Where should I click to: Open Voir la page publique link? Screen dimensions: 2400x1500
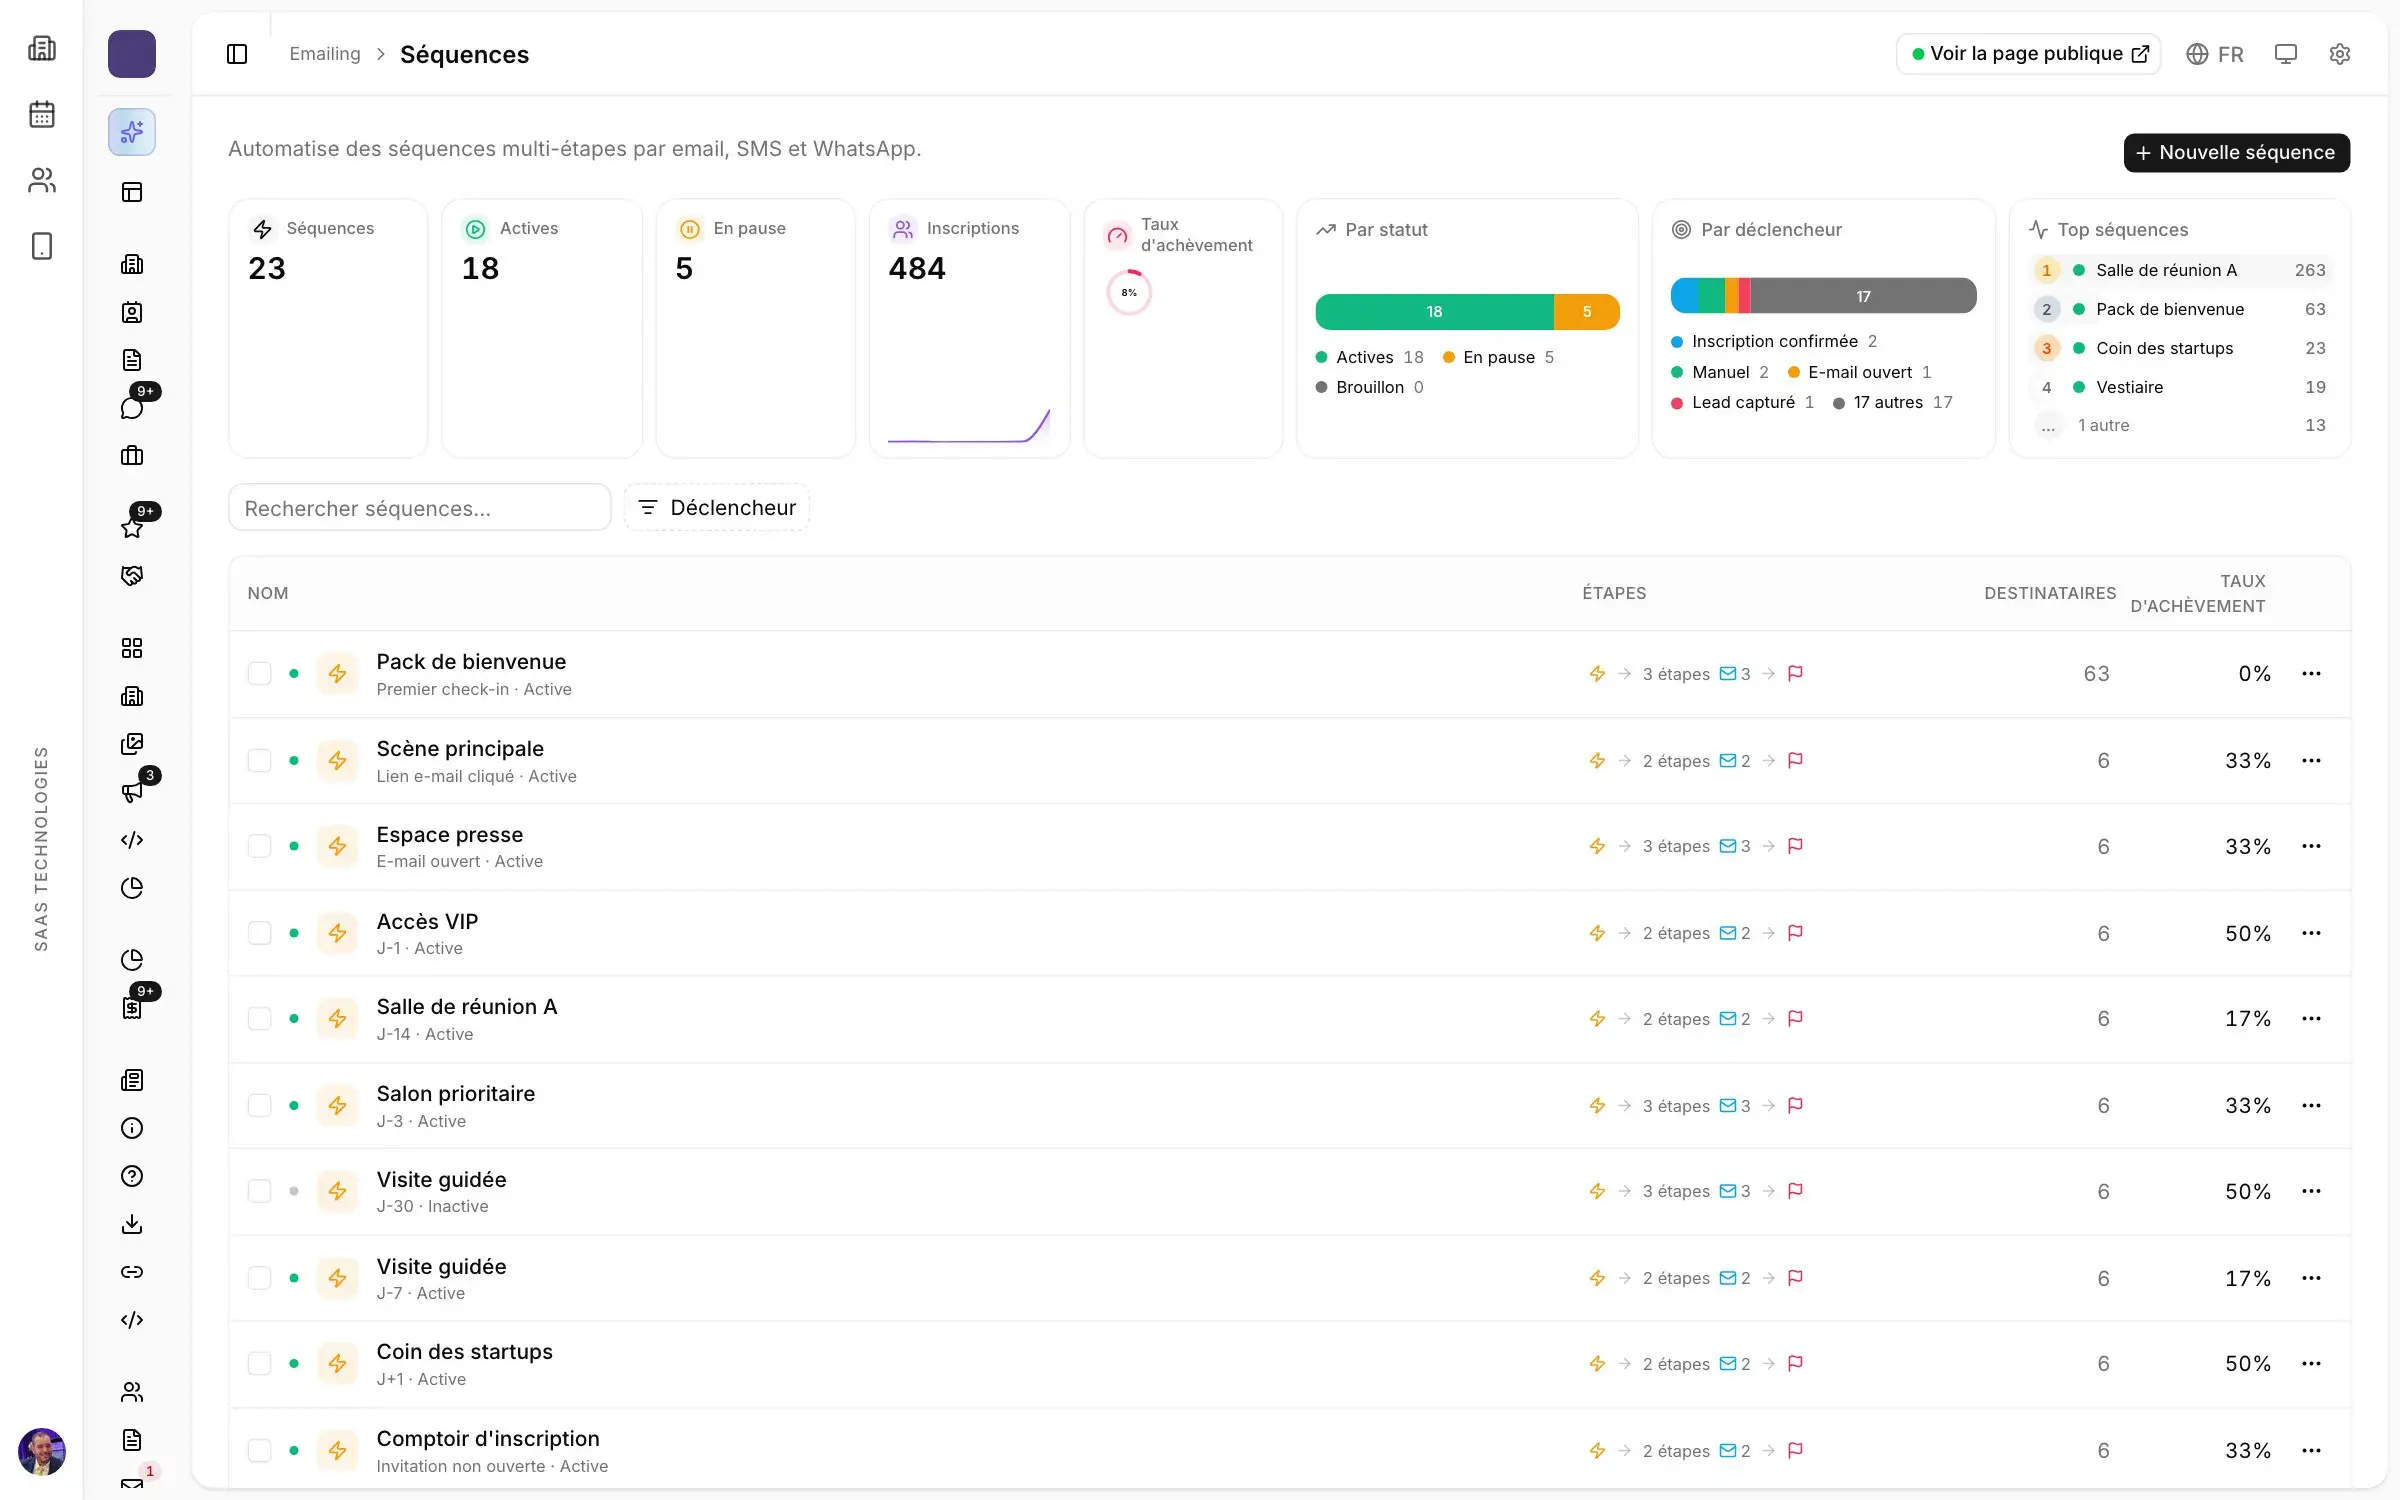[2028, 54]
